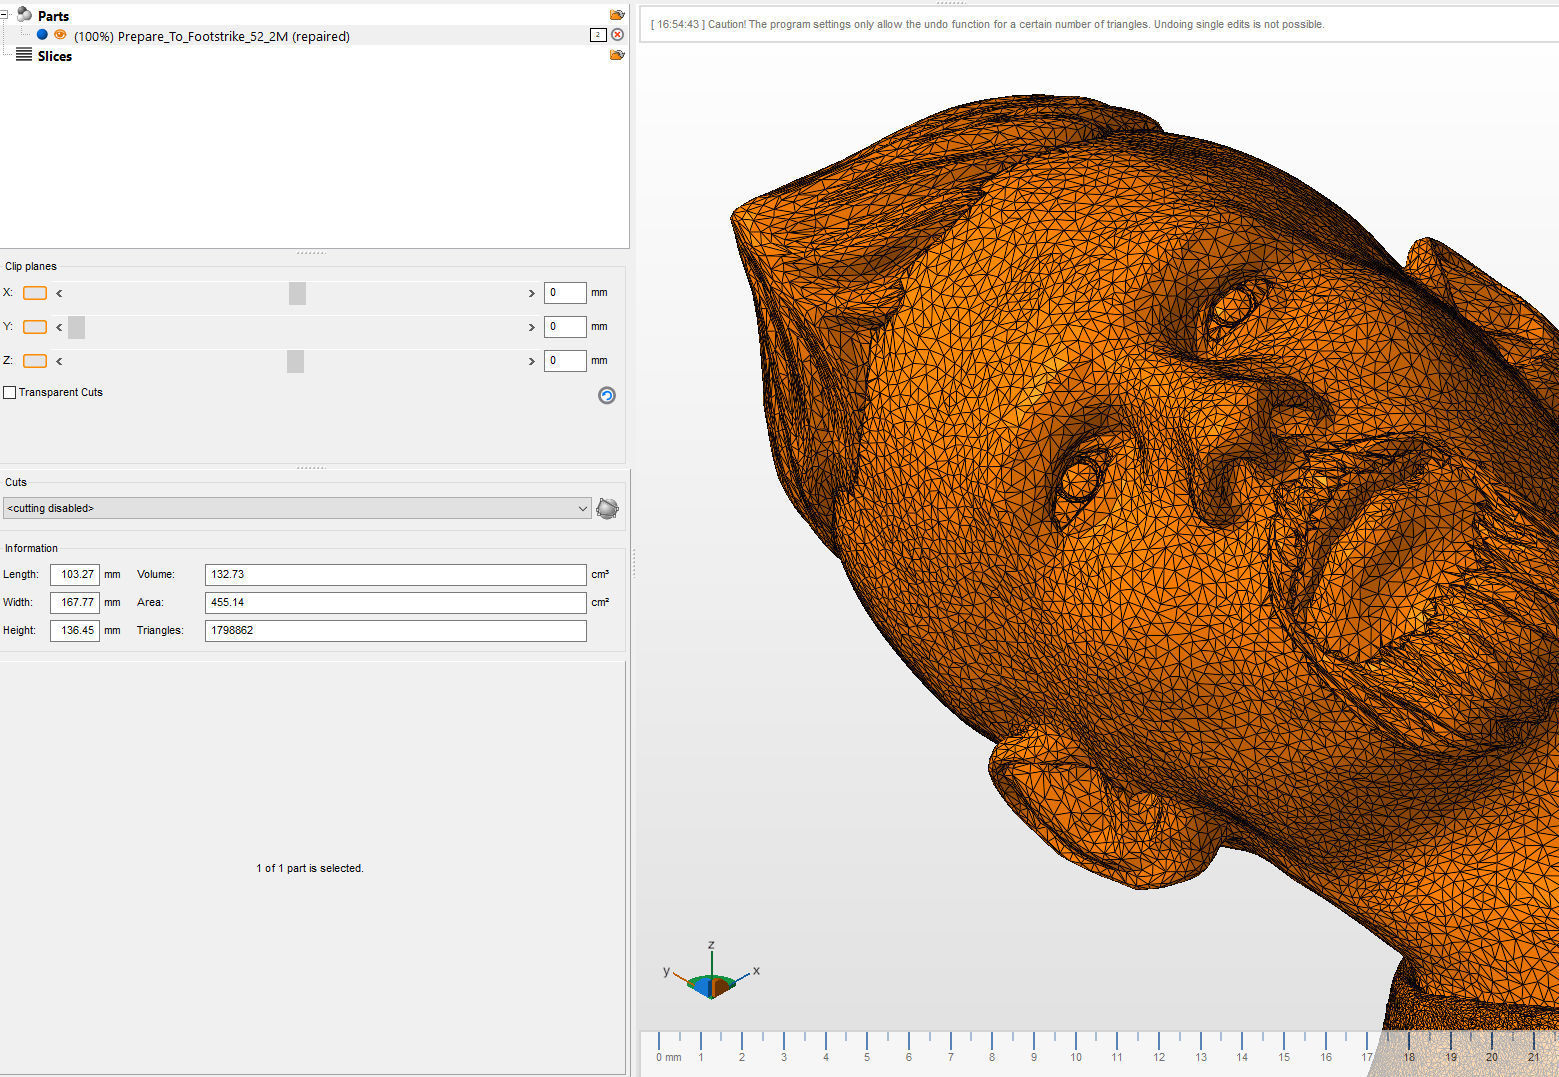The width and height of the screenshot is (1559, 1077).
Task: Click the Information section label
Action: pos(31,548)
